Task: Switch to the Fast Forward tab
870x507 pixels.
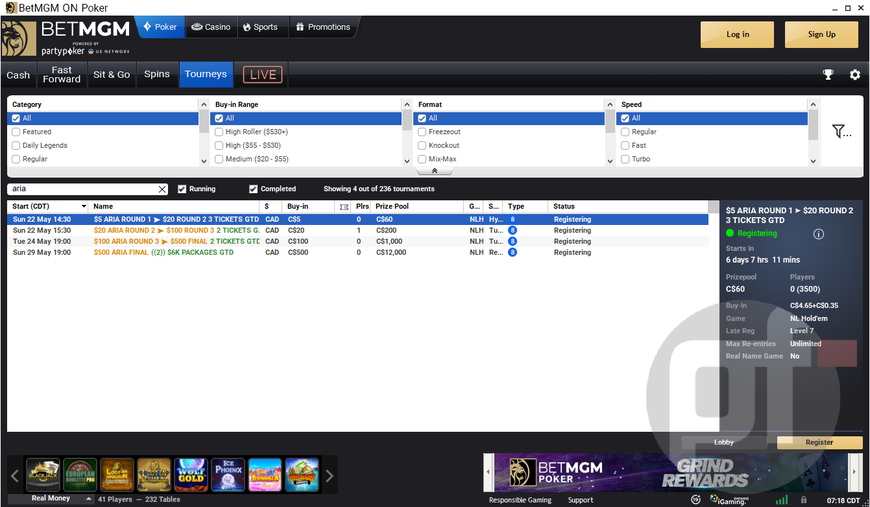Action: (x=62, y=75)
